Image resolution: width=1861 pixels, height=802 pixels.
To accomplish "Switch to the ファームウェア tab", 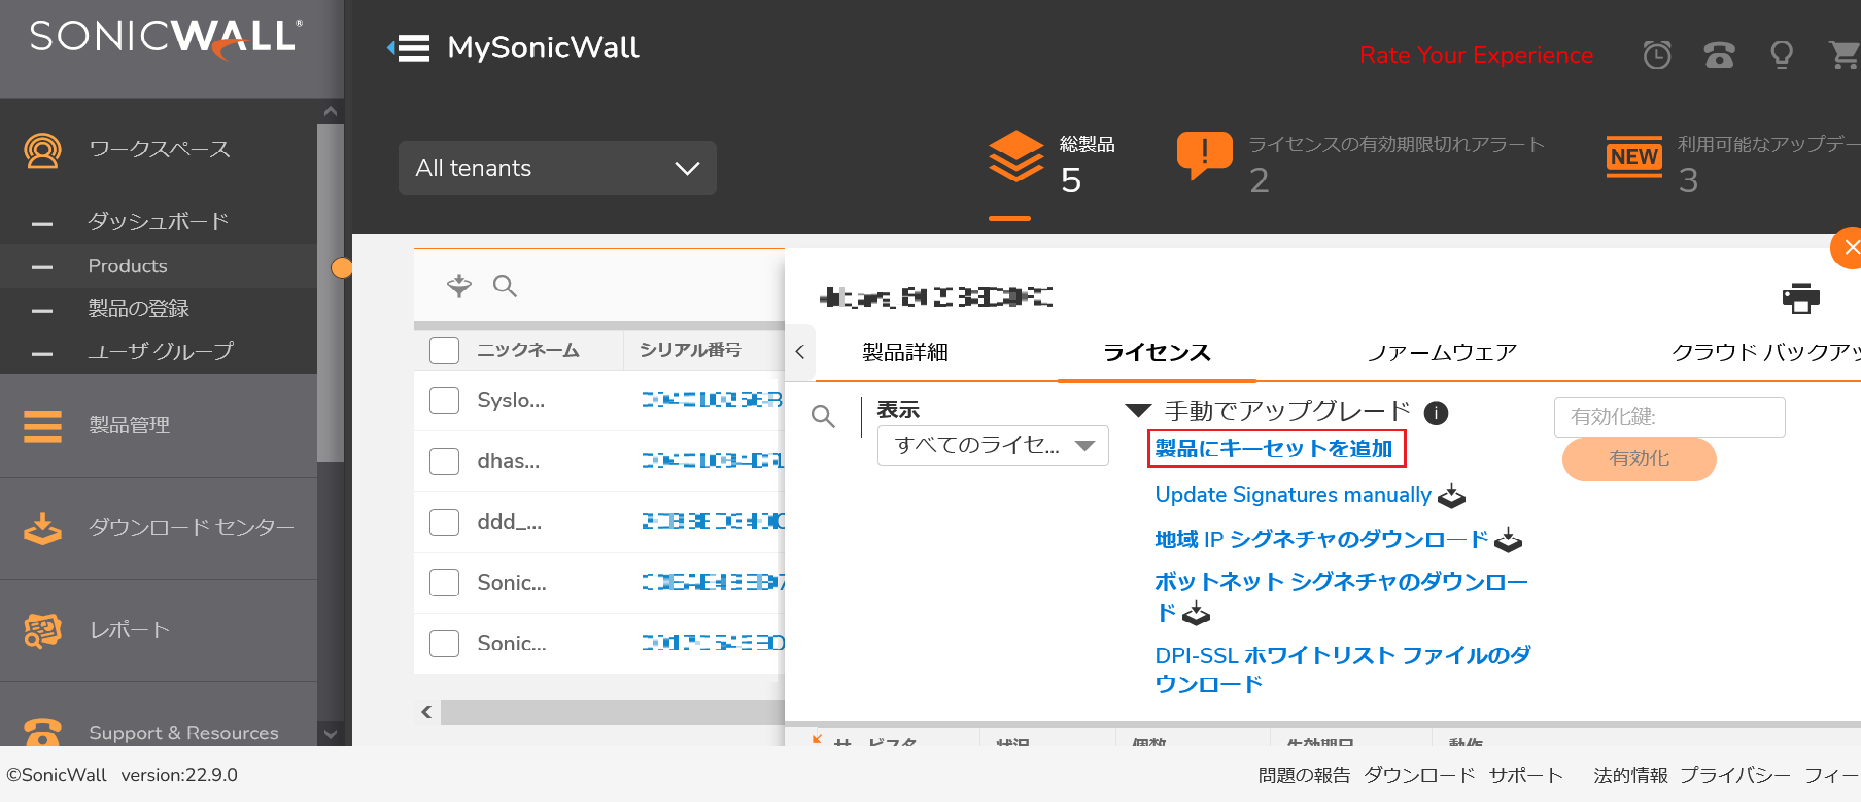I will [x=1442, y=352].
